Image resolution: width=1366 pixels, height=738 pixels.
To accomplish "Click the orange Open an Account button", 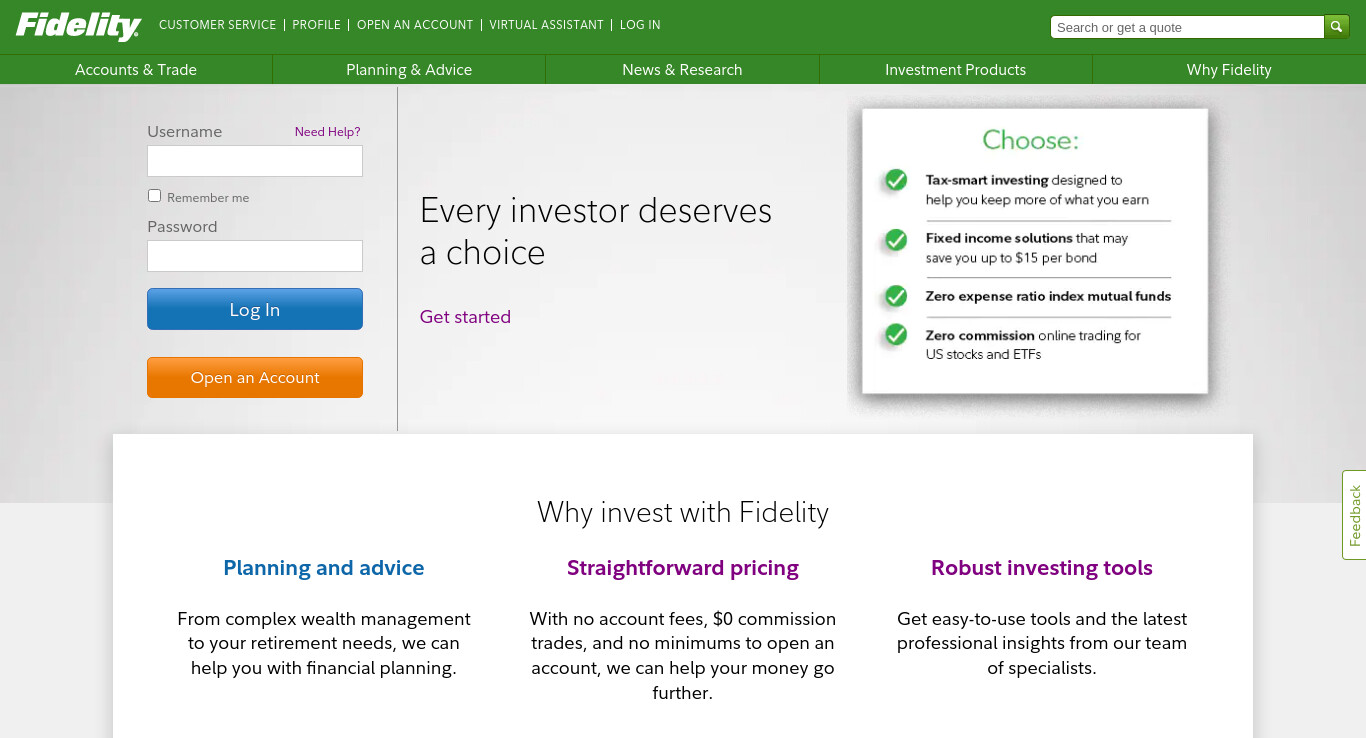I will [x=255, y=378].
